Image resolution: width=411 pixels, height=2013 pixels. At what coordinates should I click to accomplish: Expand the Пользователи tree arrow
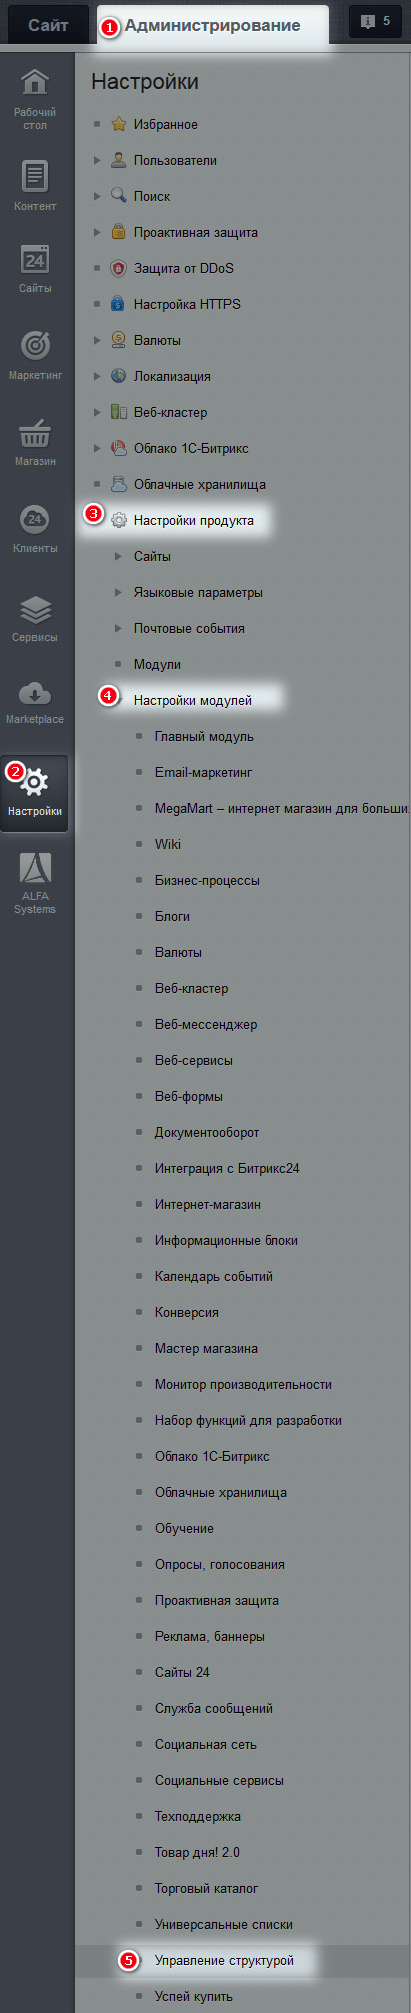coord(97,160)
